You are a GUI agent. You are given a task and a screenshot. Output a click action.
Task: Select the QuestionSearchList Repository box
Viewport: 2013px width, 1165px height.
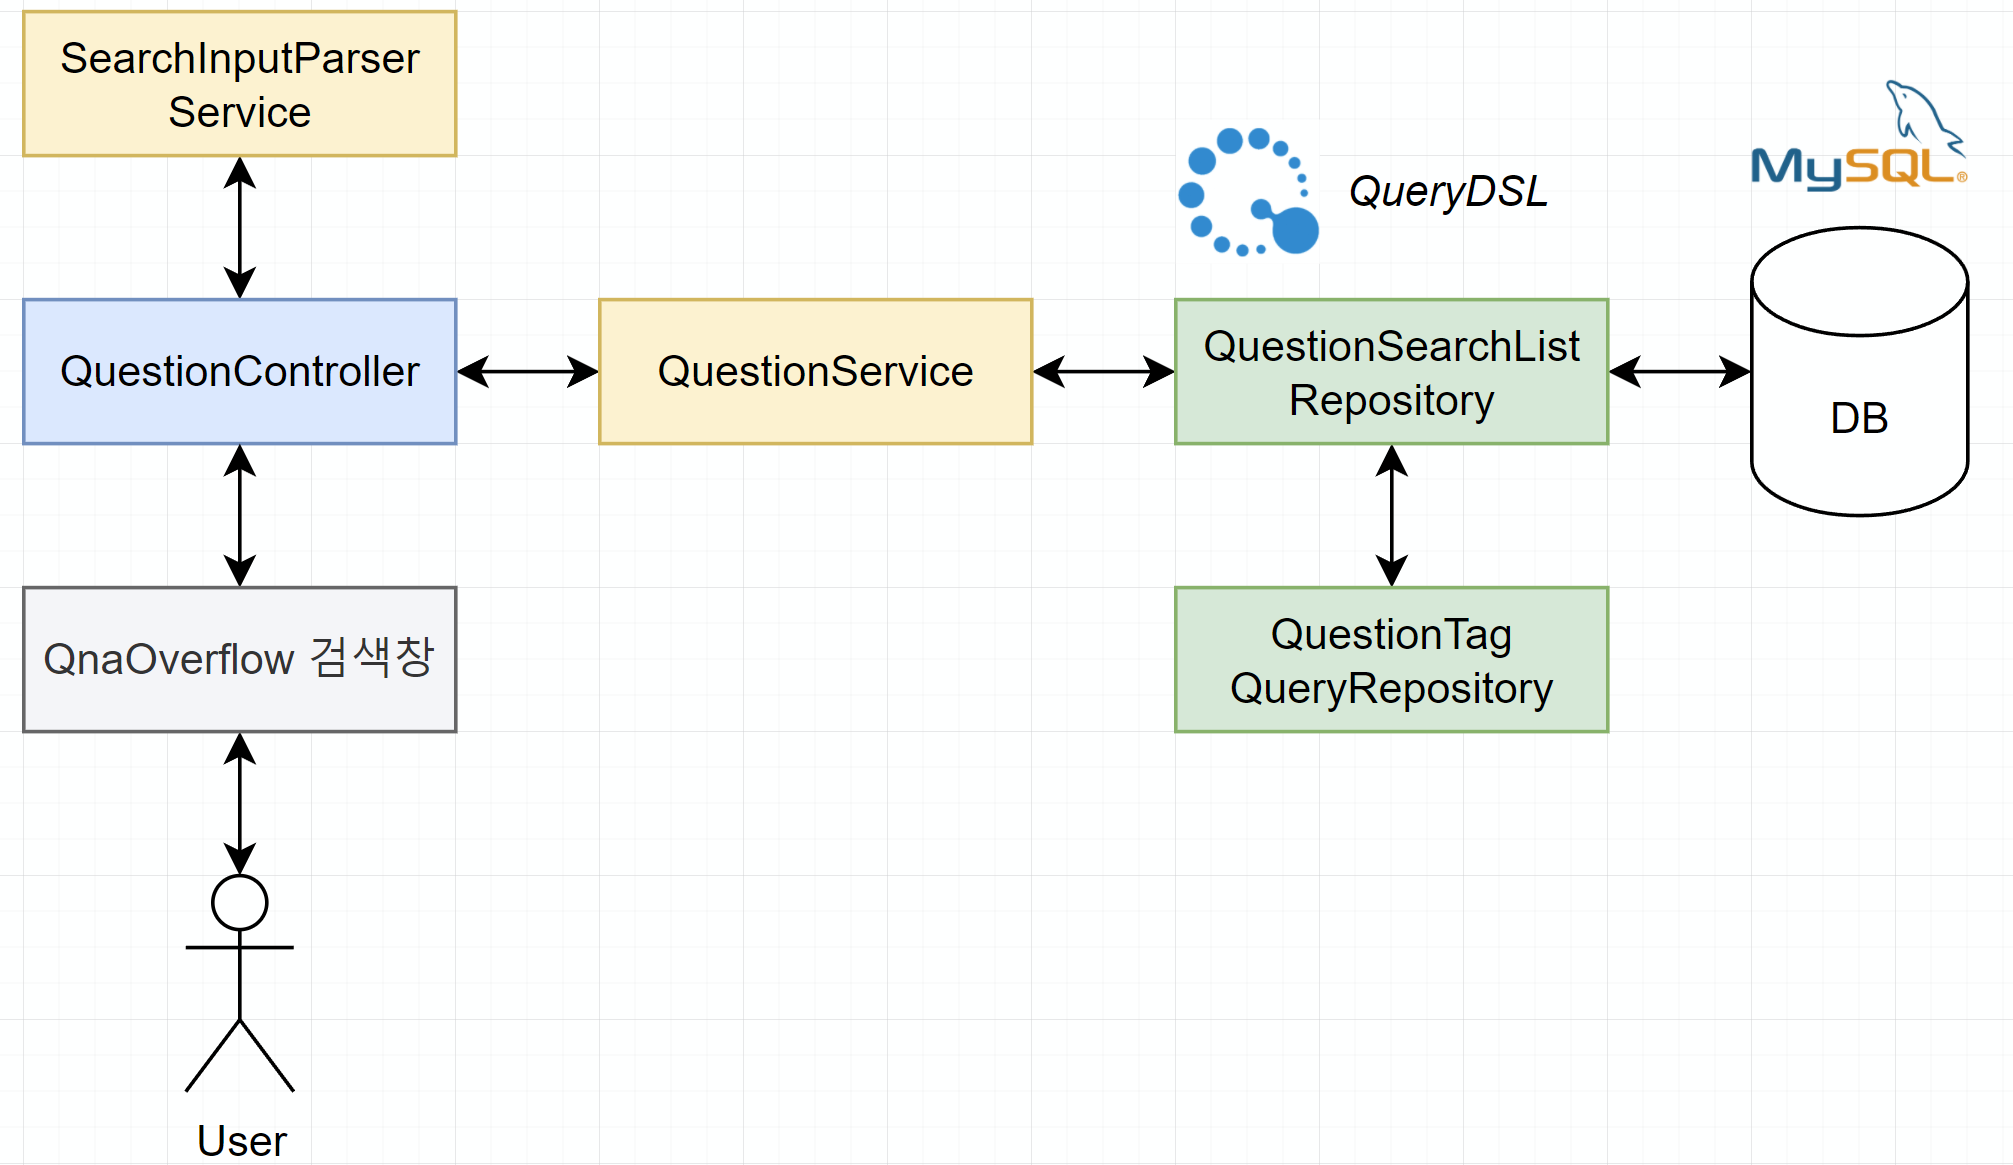(x=1391, y=372)
